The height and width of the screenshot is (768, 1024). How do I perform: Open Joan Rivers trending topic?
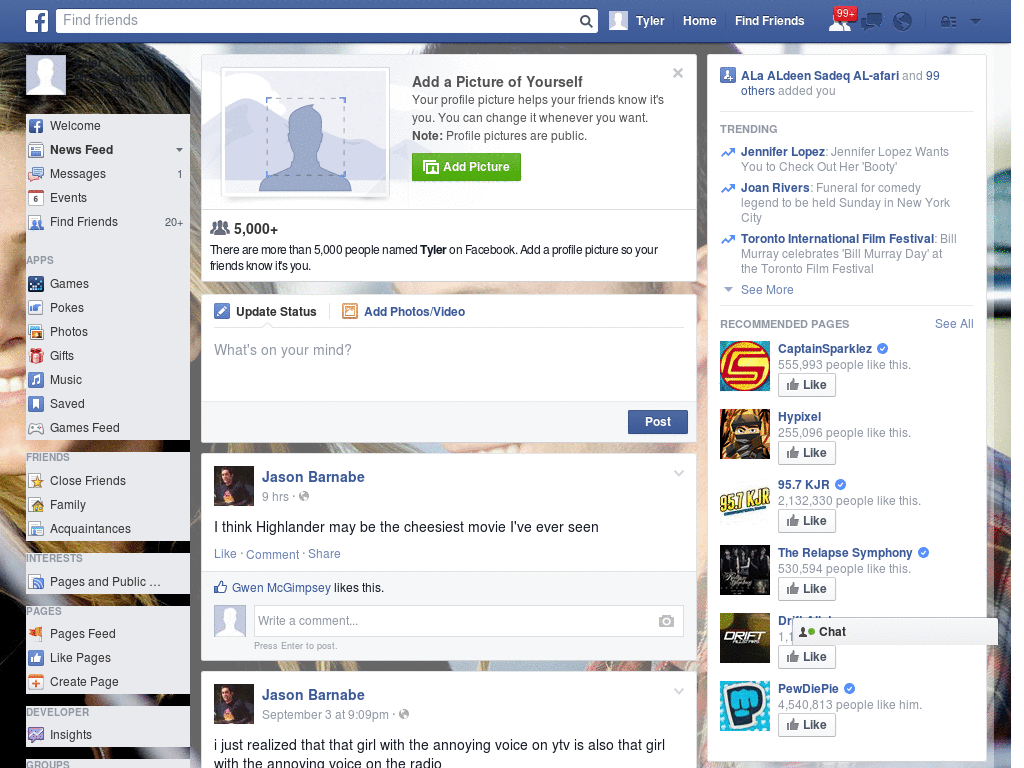775,188
